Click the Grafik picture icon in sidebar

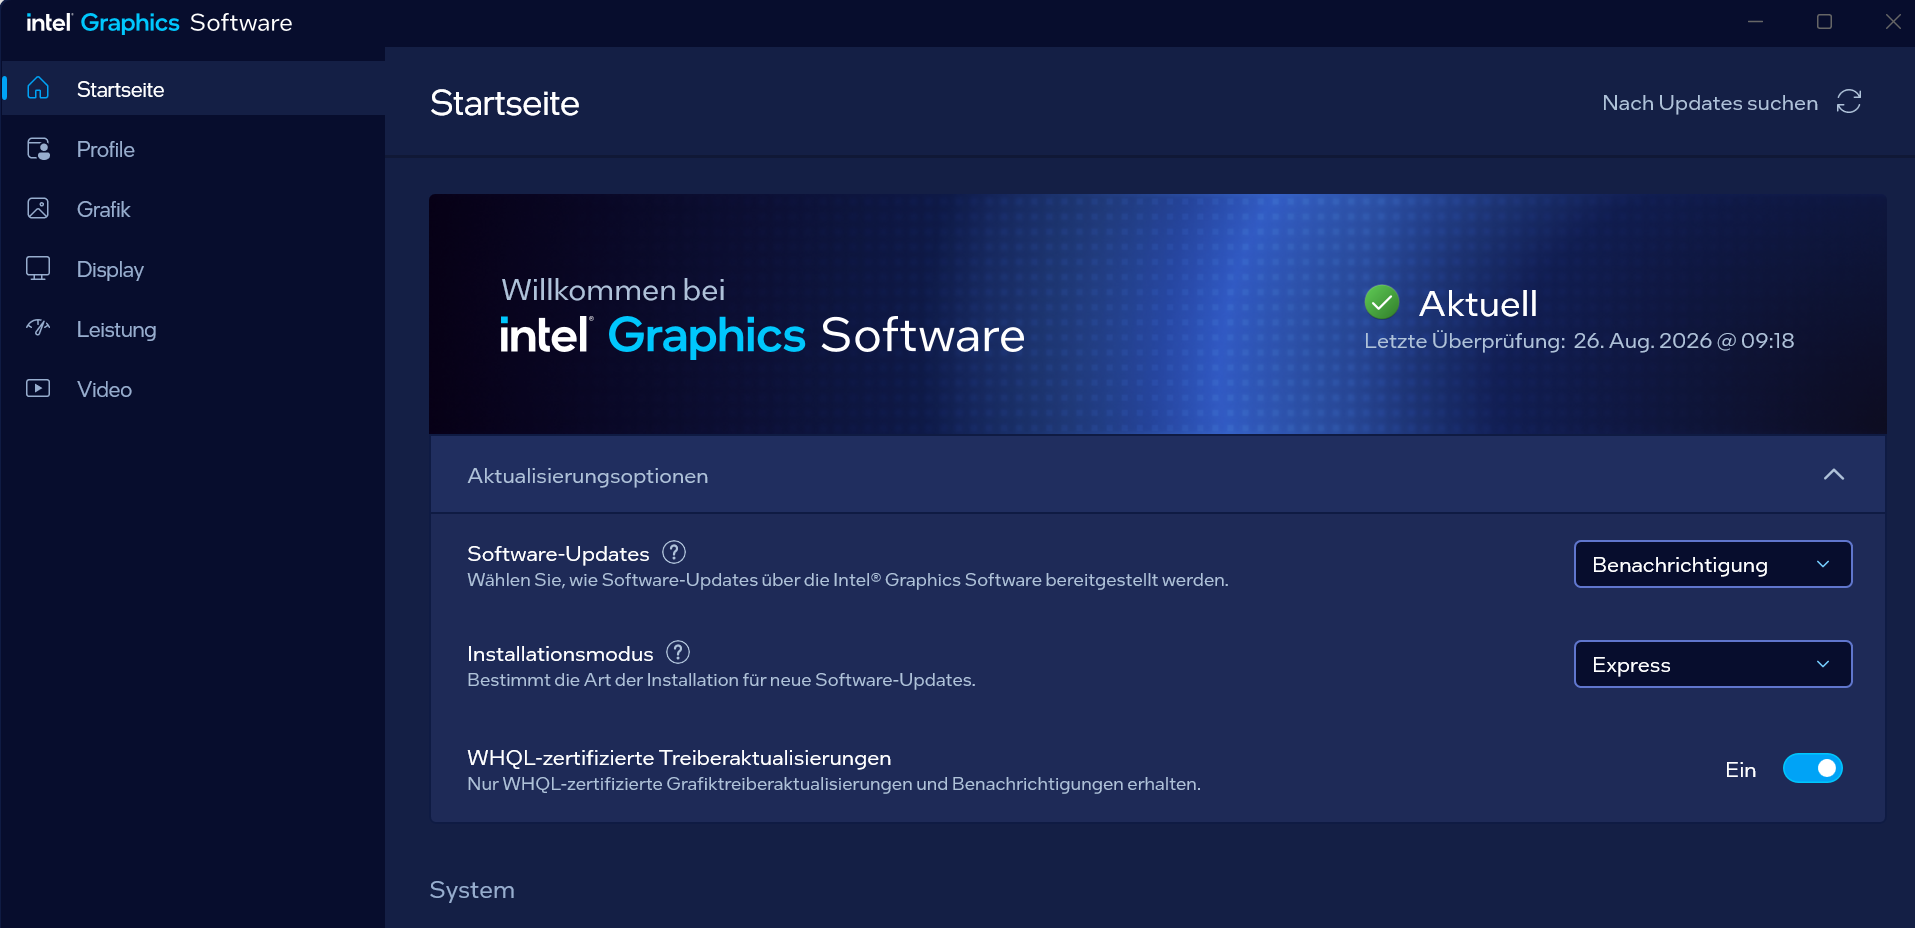pos(38,208)
